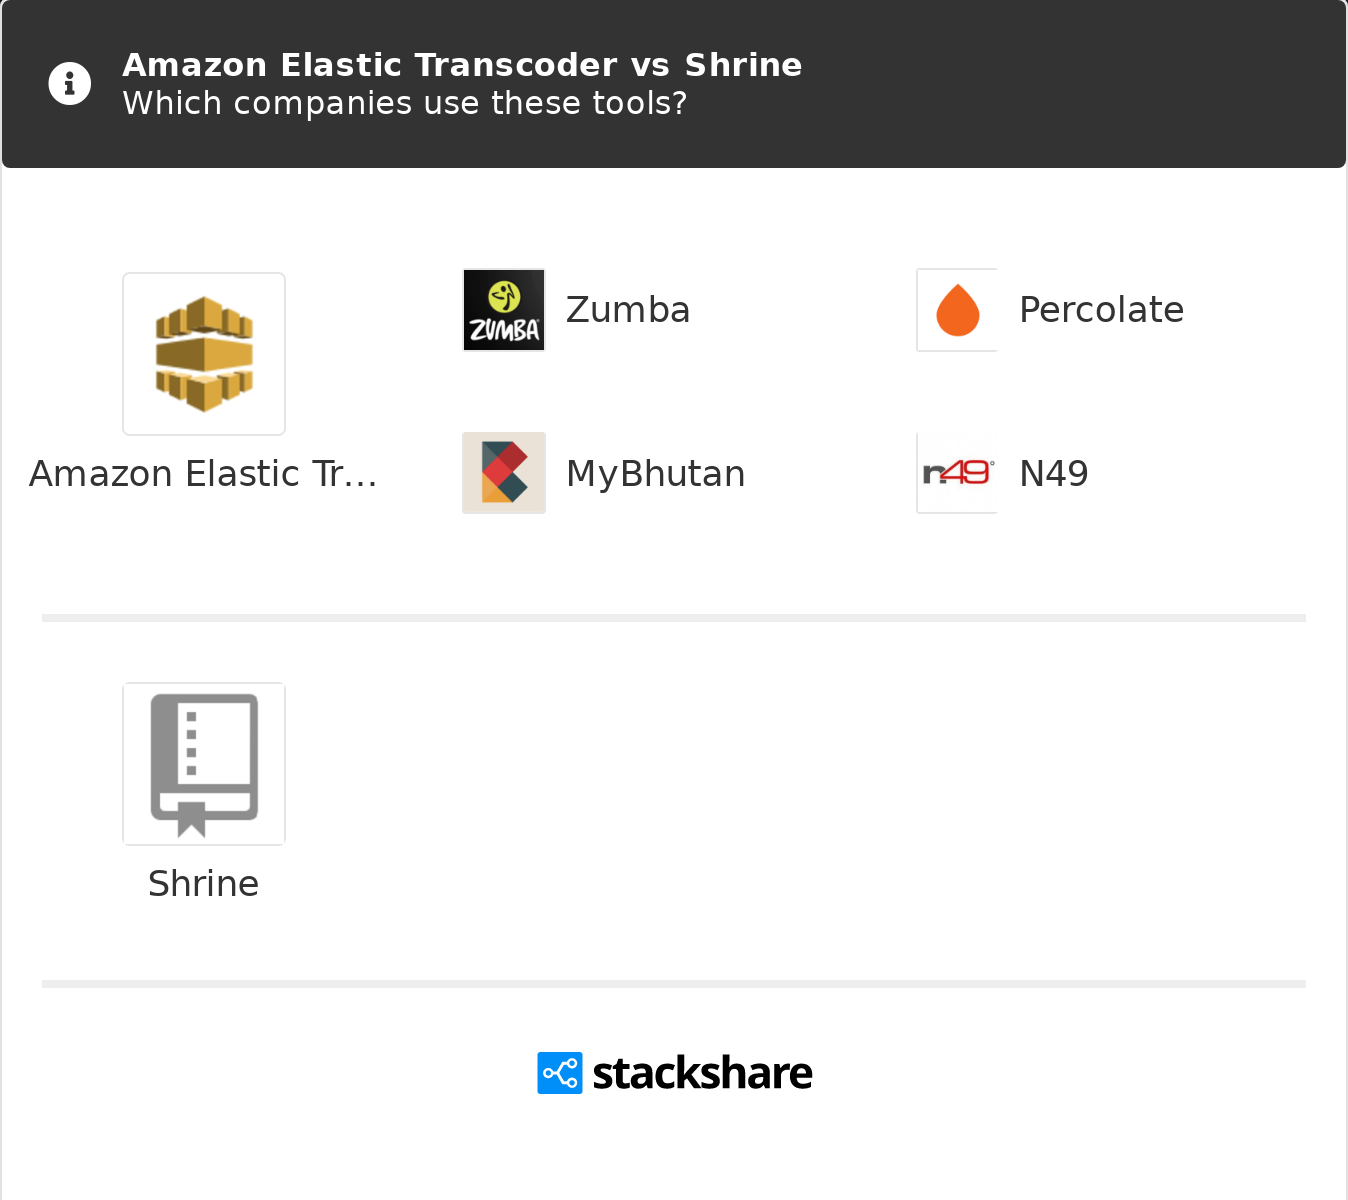Open the N49 company name link
The image size is (1348, 1200).
click(x=1054, y=474)
